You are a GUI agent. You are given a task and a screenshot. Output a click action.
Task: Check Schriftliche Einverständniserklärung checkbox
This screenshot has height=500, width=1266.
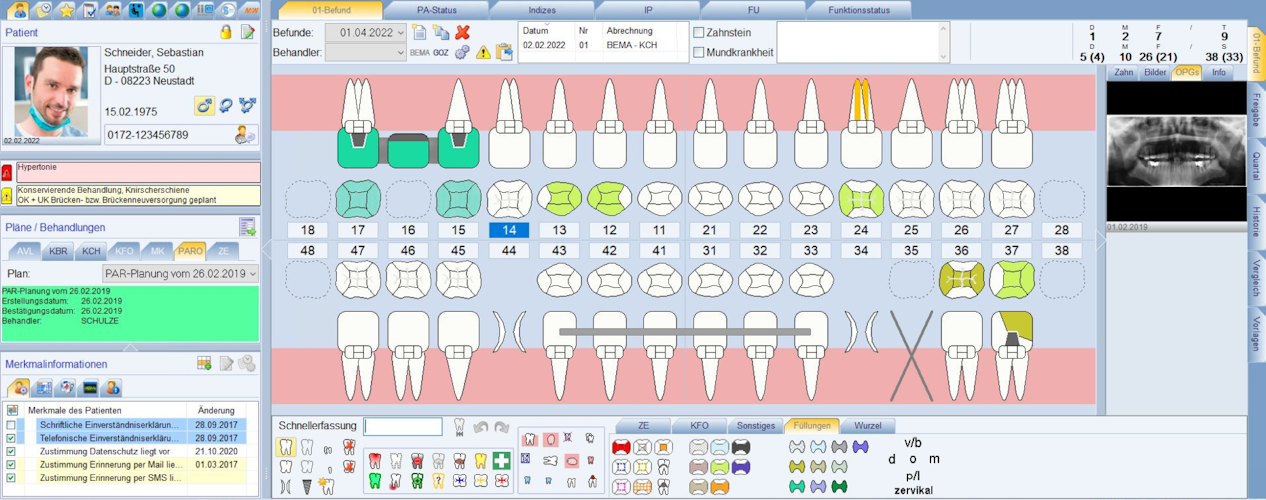tap(12, 425)
